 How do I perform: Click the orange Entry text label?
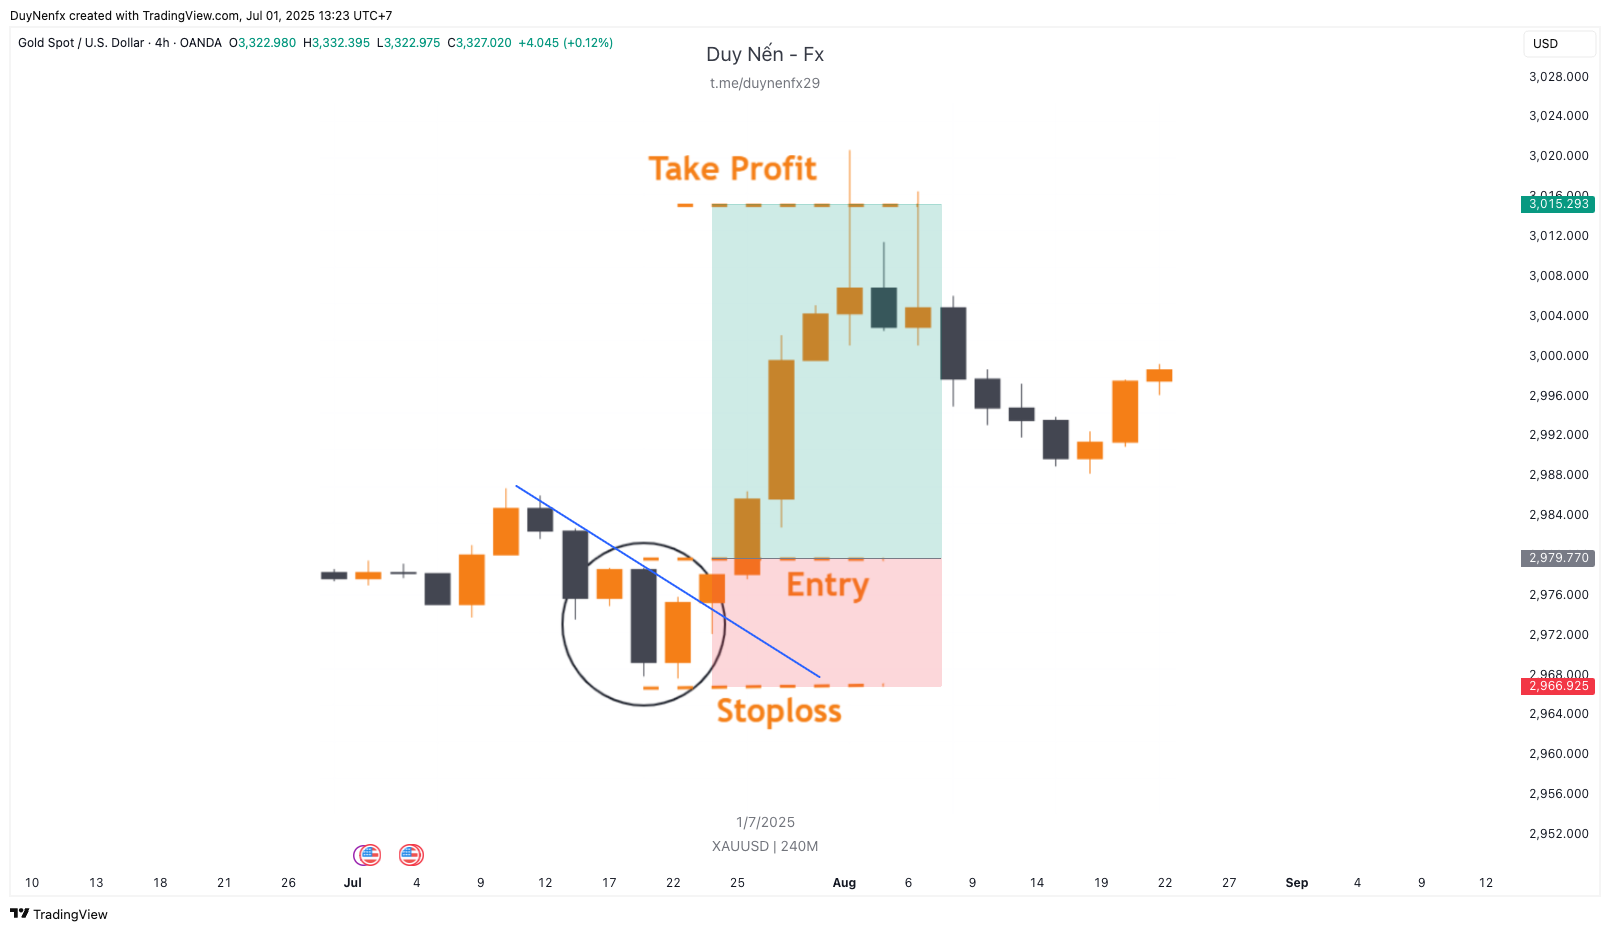827,584
